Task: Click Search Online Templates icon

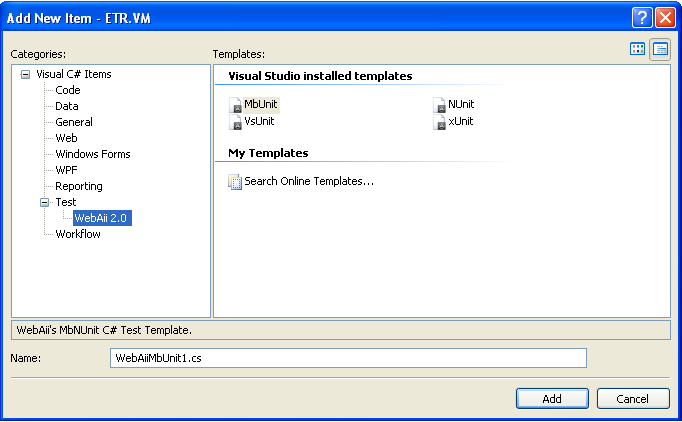Action: [x=236, y=182]
